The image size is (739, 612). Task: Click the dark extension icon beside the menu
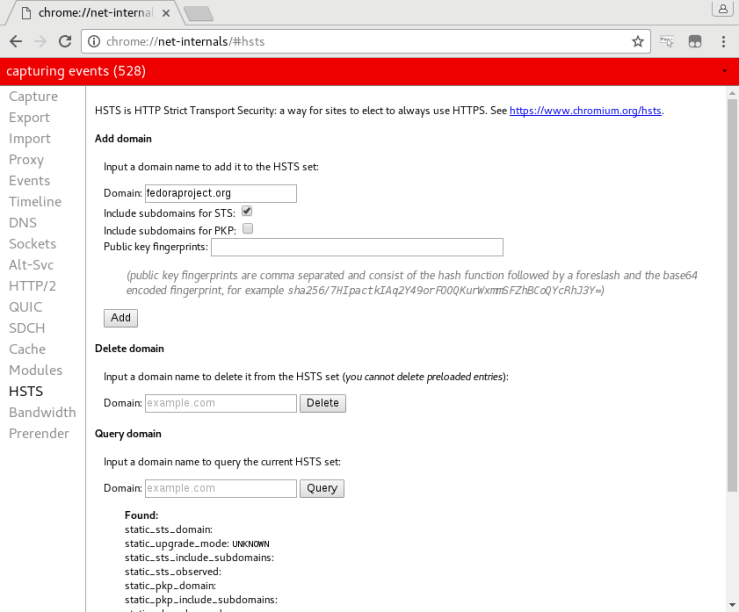[x=695, y=41]
